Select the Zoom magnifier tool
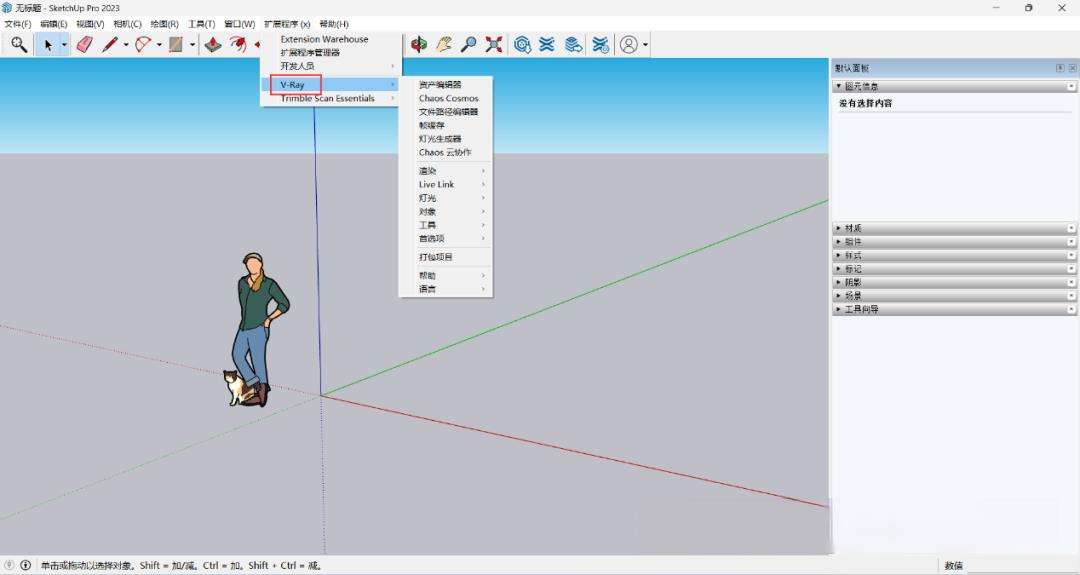The width and height of the screenshot is (1080, 575). (x=468, y=45)
